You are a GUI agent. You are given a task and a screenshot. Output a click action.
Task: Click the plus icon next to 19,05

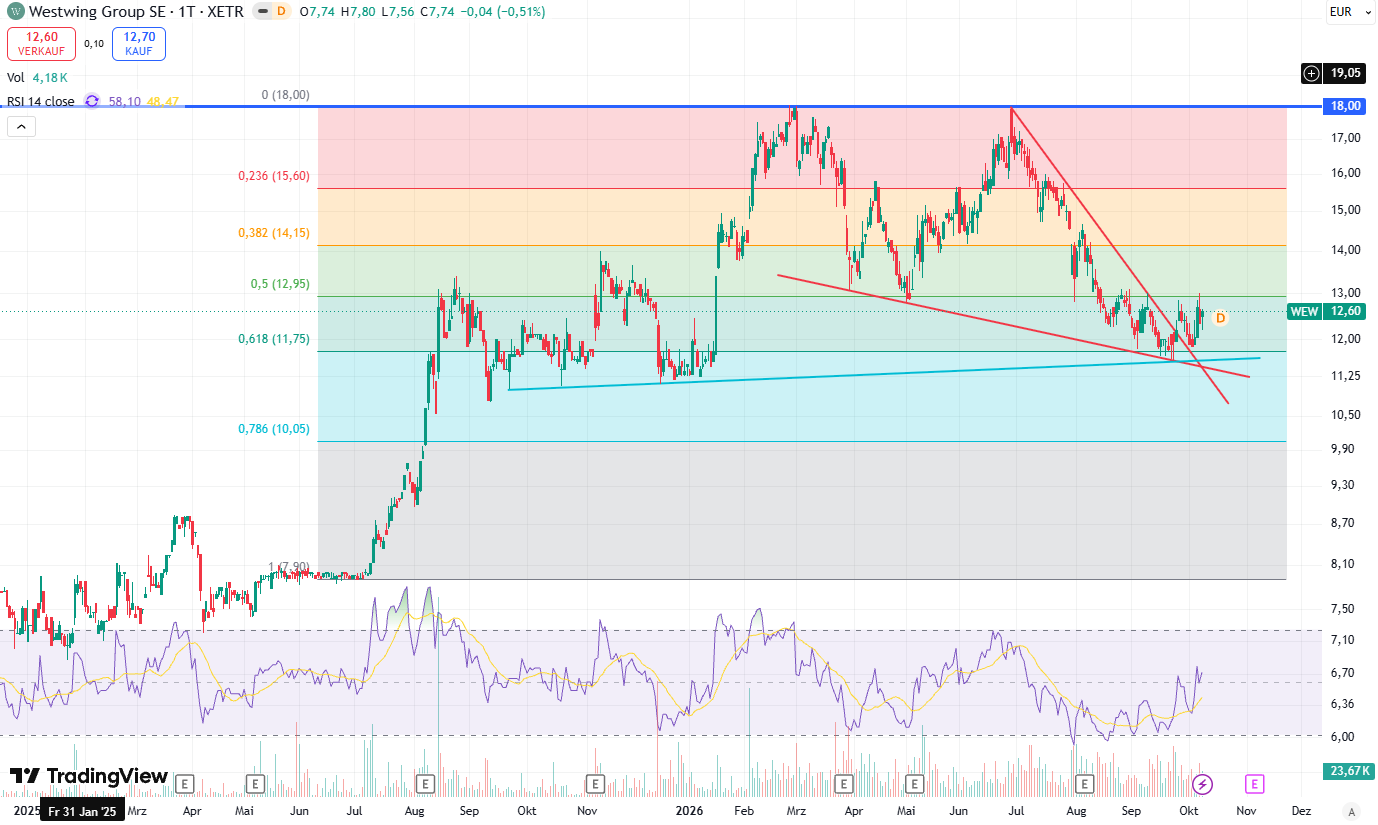click(1311, 73)
